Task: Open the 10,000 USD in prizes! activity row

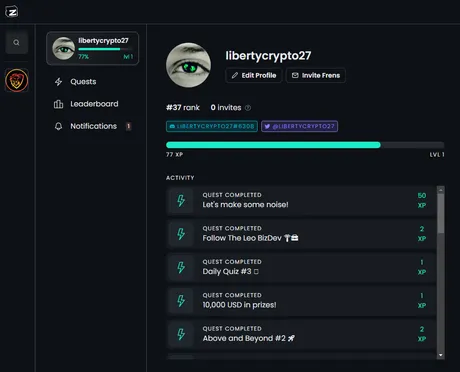Action: click(x=302, y=301)
